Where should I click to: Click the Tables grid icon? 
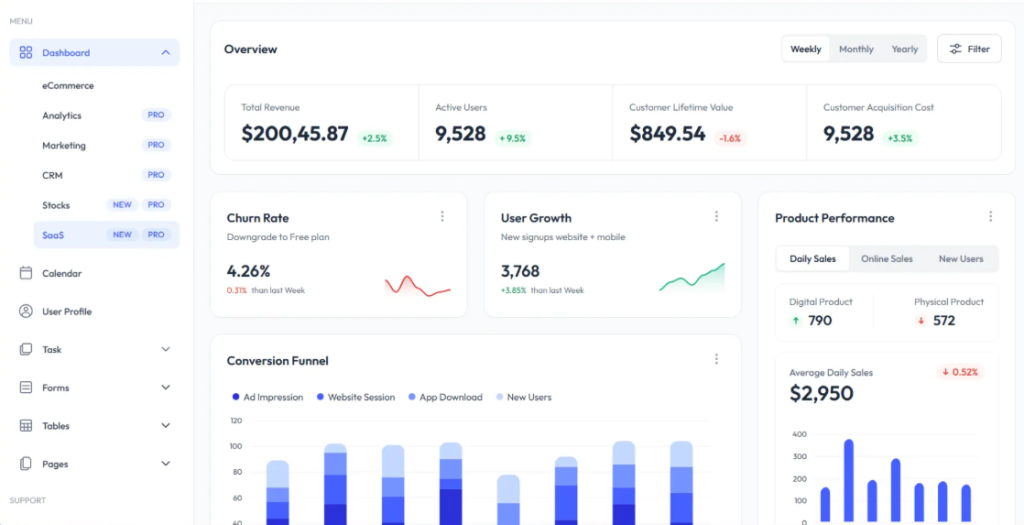point(25,425)
